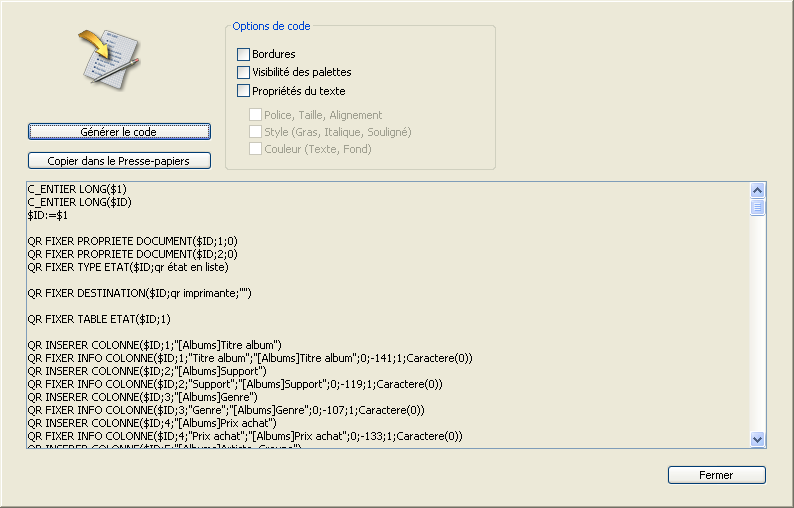Enable Couleur (Texte, Fond) checkbox

pyautogui.click(x=256, y=149)
